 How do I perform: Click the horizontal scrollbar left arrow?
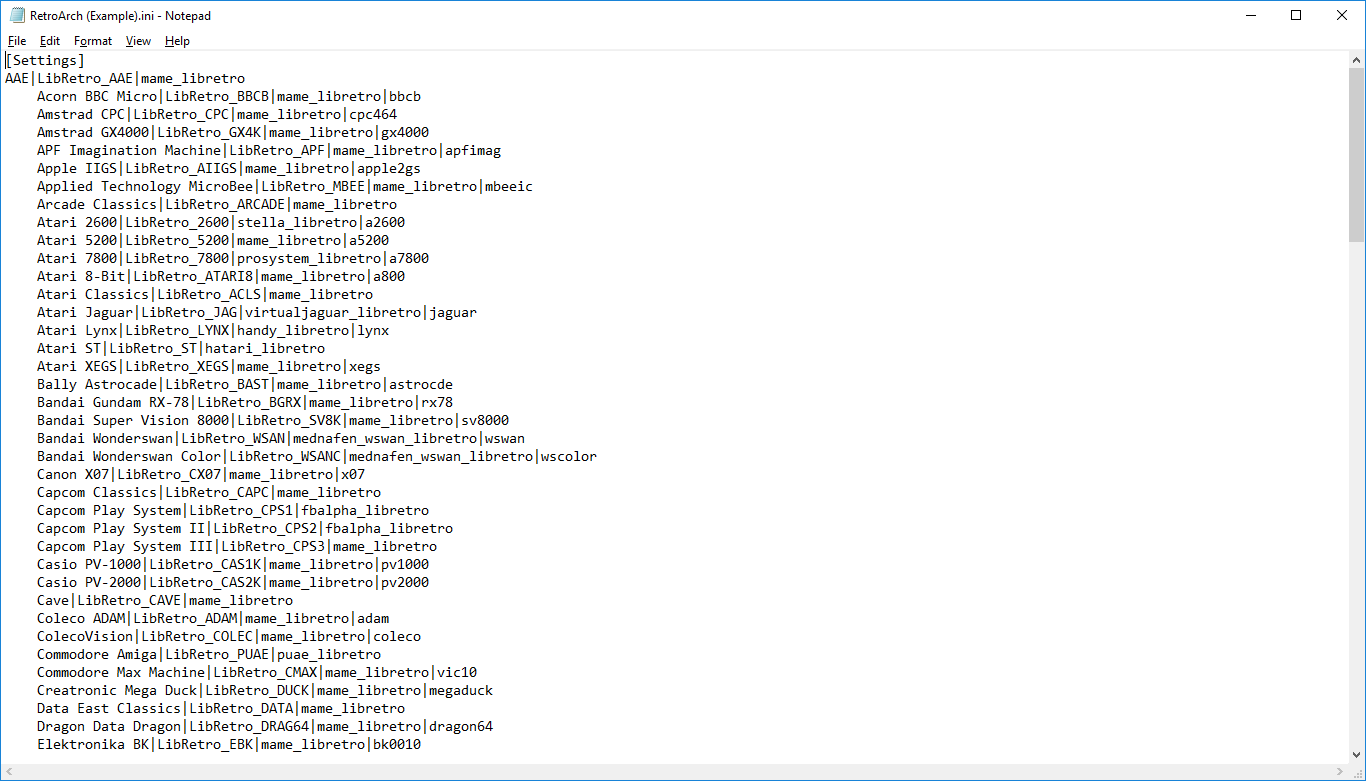click(9, 772)
